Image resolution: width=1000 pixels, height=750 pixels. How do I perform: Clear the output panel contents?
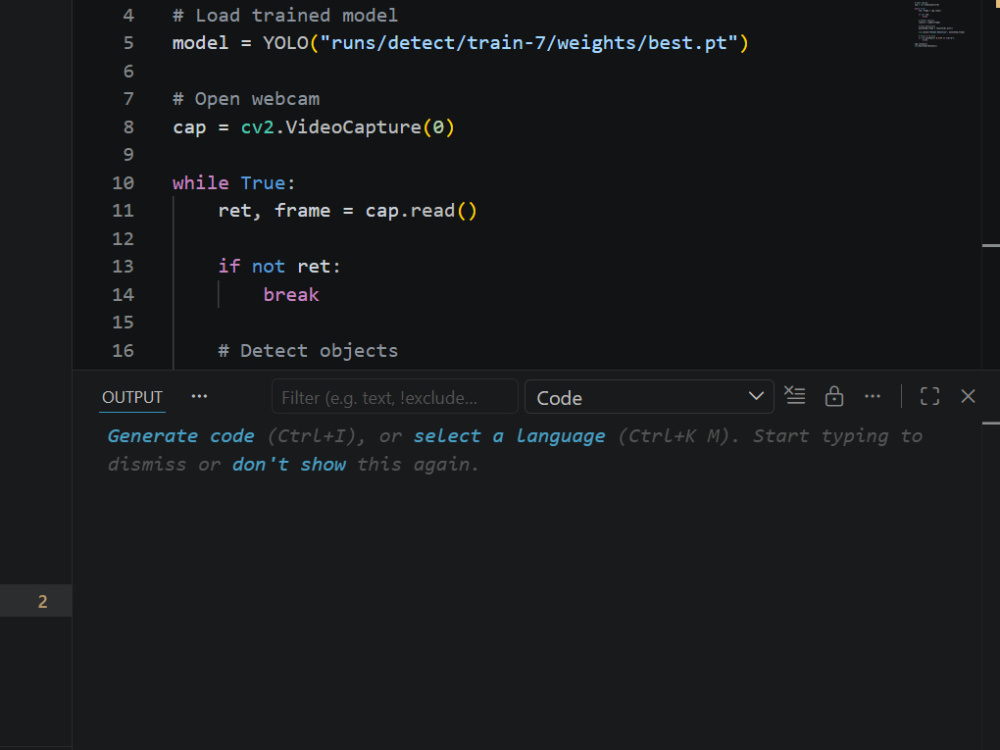coord(795,396)
